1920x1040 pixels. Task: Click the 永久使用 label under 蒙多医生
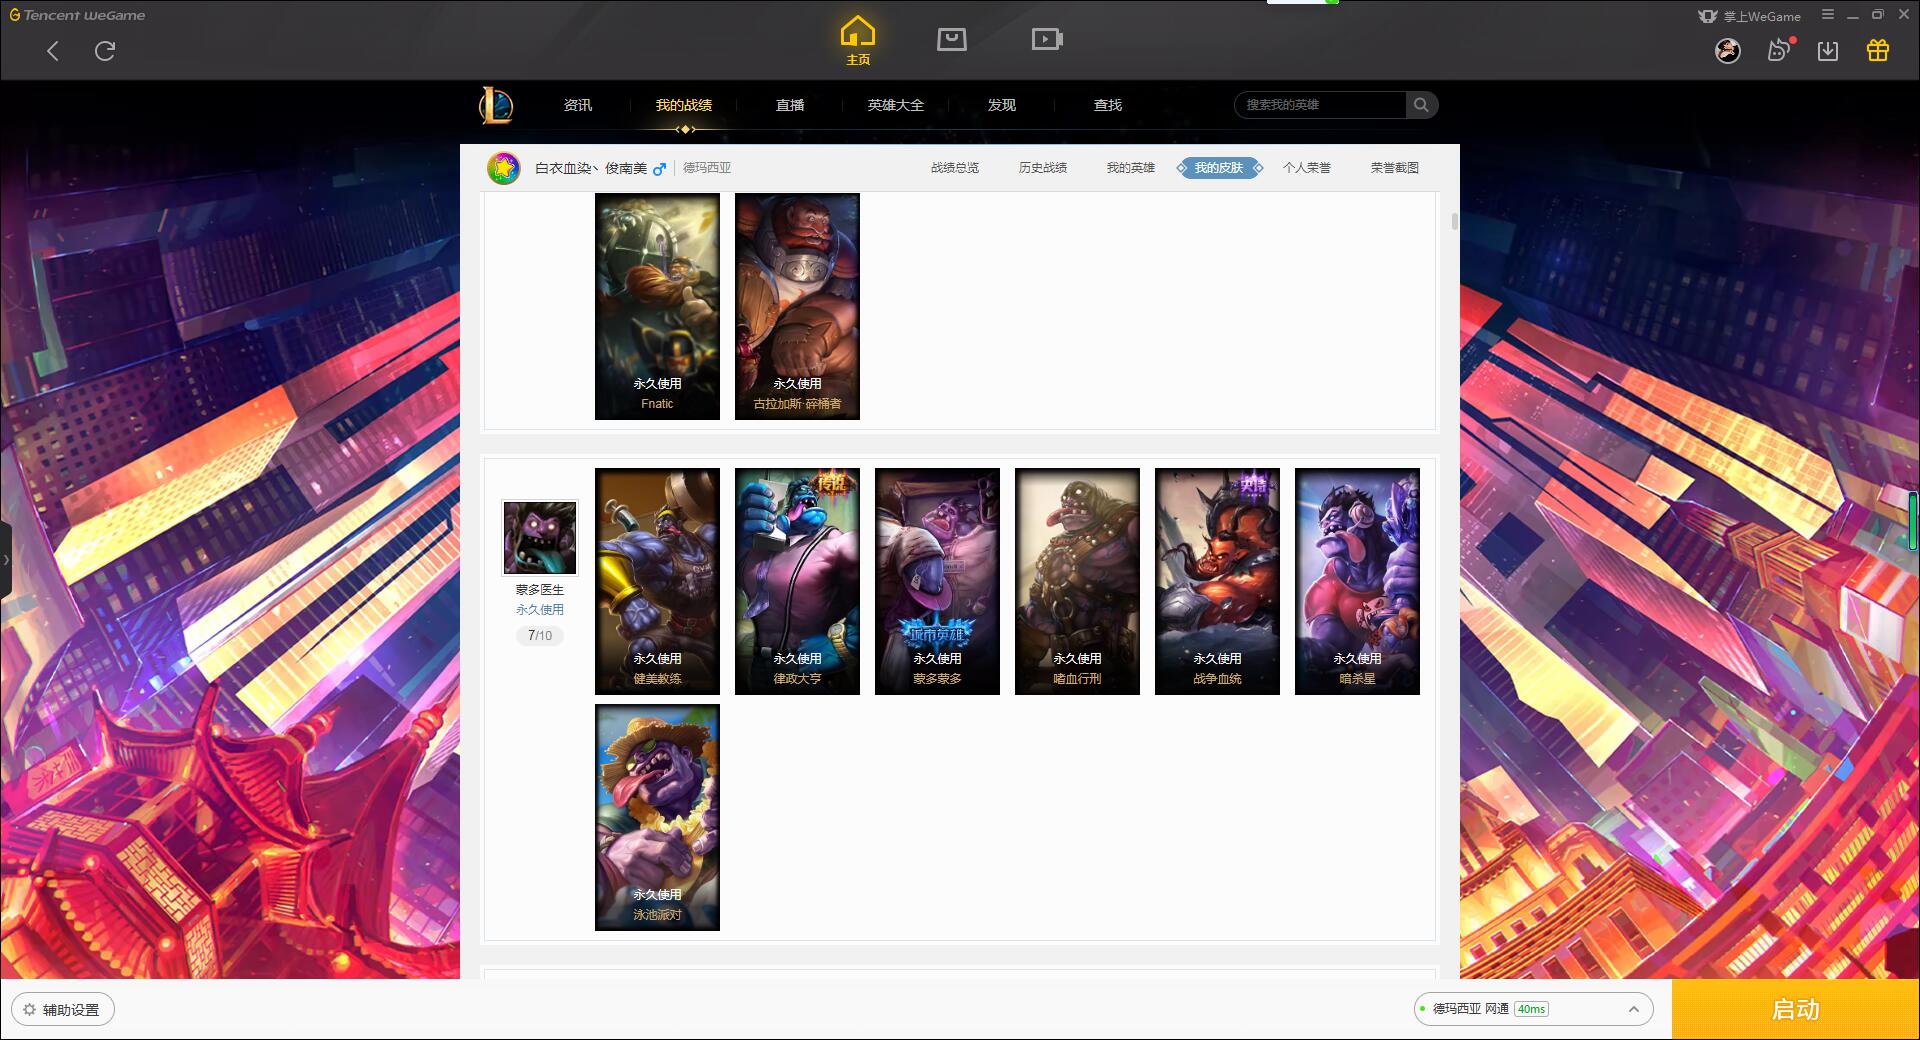[x=540, y=609]
